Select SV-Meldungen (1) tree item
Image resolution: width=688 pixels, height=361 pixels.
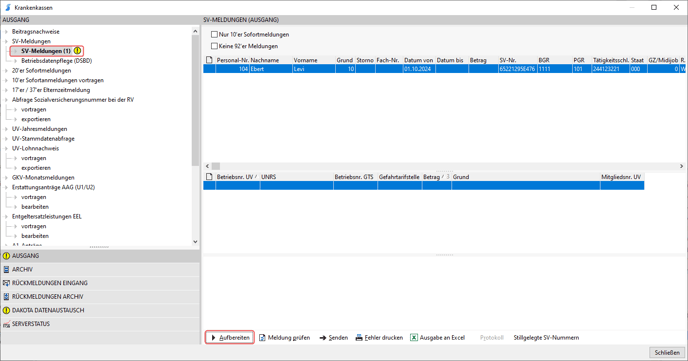pyautogui.click(x=46, y=51)
